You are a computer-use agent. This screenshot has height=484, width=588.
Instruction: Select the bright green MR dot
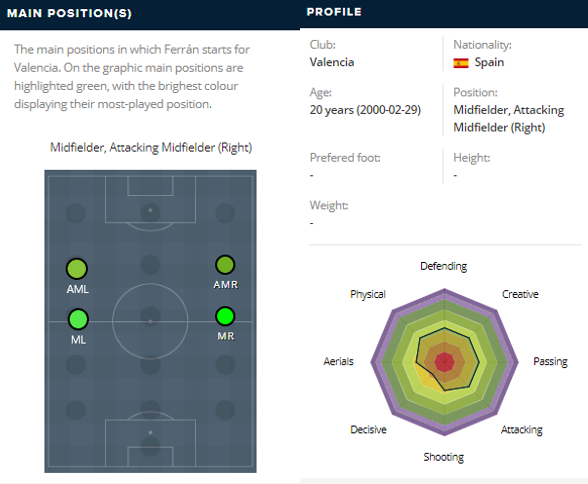[x=225, y=316]
